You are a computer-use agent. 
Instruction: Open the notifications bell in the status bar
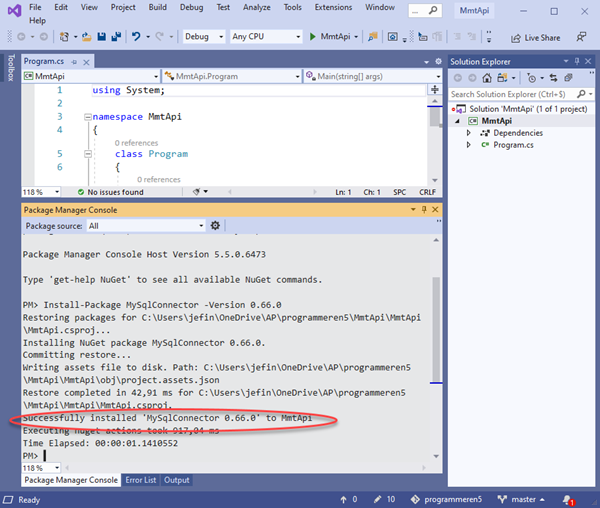click(x=568, y=500)
